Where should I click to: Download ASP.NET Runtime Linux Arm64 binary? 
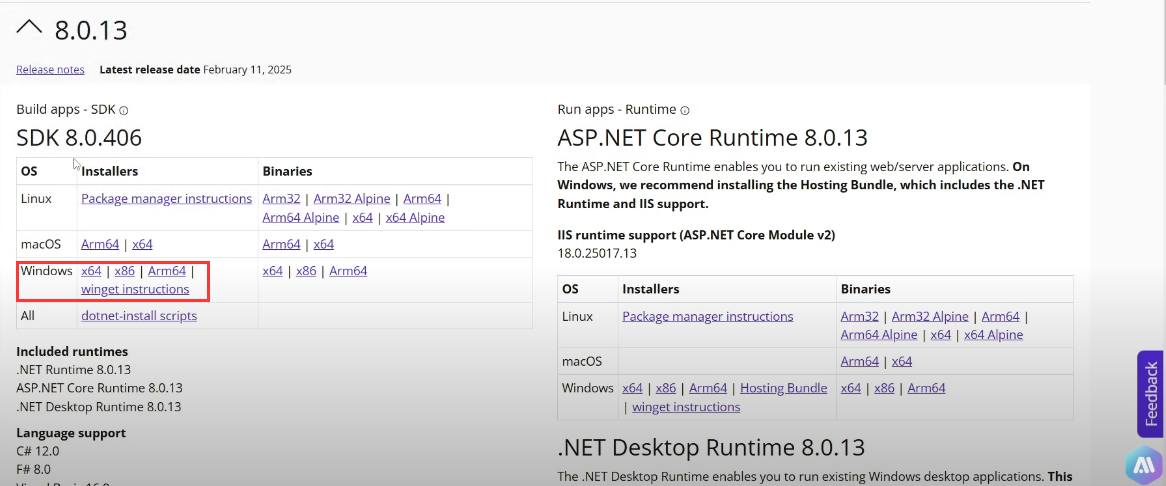click(1001, 316)
